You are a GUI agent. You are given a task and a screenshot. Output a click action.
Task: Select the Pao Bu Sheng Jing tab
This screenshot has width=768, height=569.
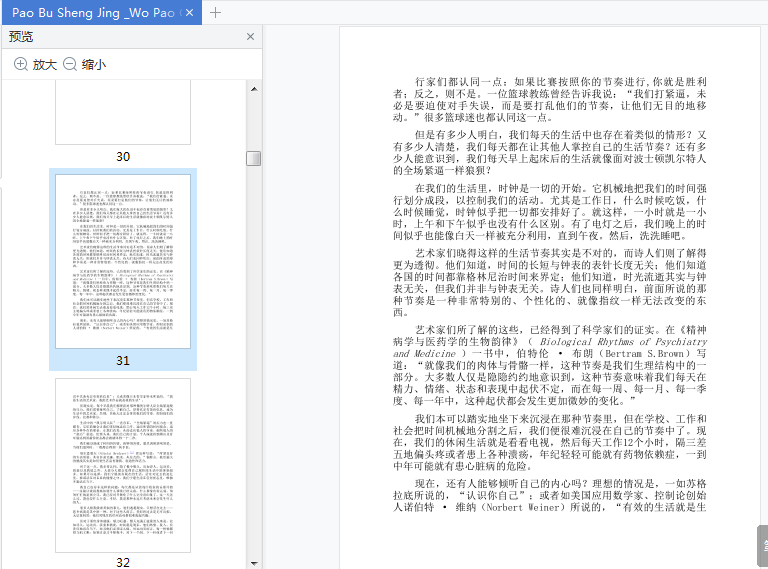102,13
